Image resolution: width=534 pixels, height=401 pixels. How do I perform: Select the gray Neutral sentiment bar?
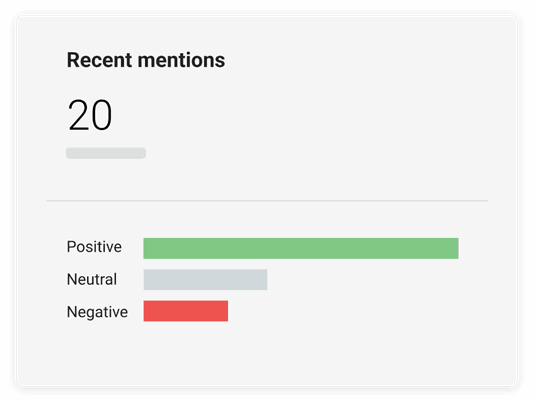pyautogui.click(x=205, y=279)
